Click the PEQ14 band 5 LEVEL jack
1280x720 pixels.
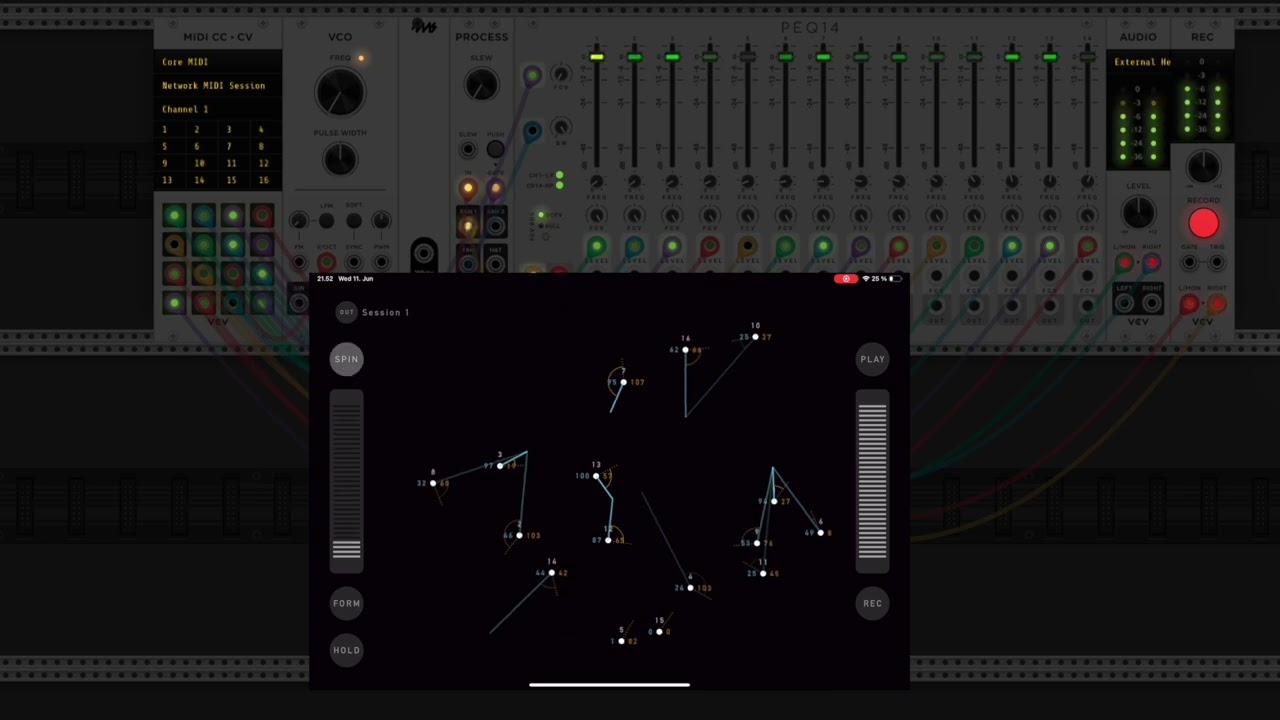(x=747, y=246)
